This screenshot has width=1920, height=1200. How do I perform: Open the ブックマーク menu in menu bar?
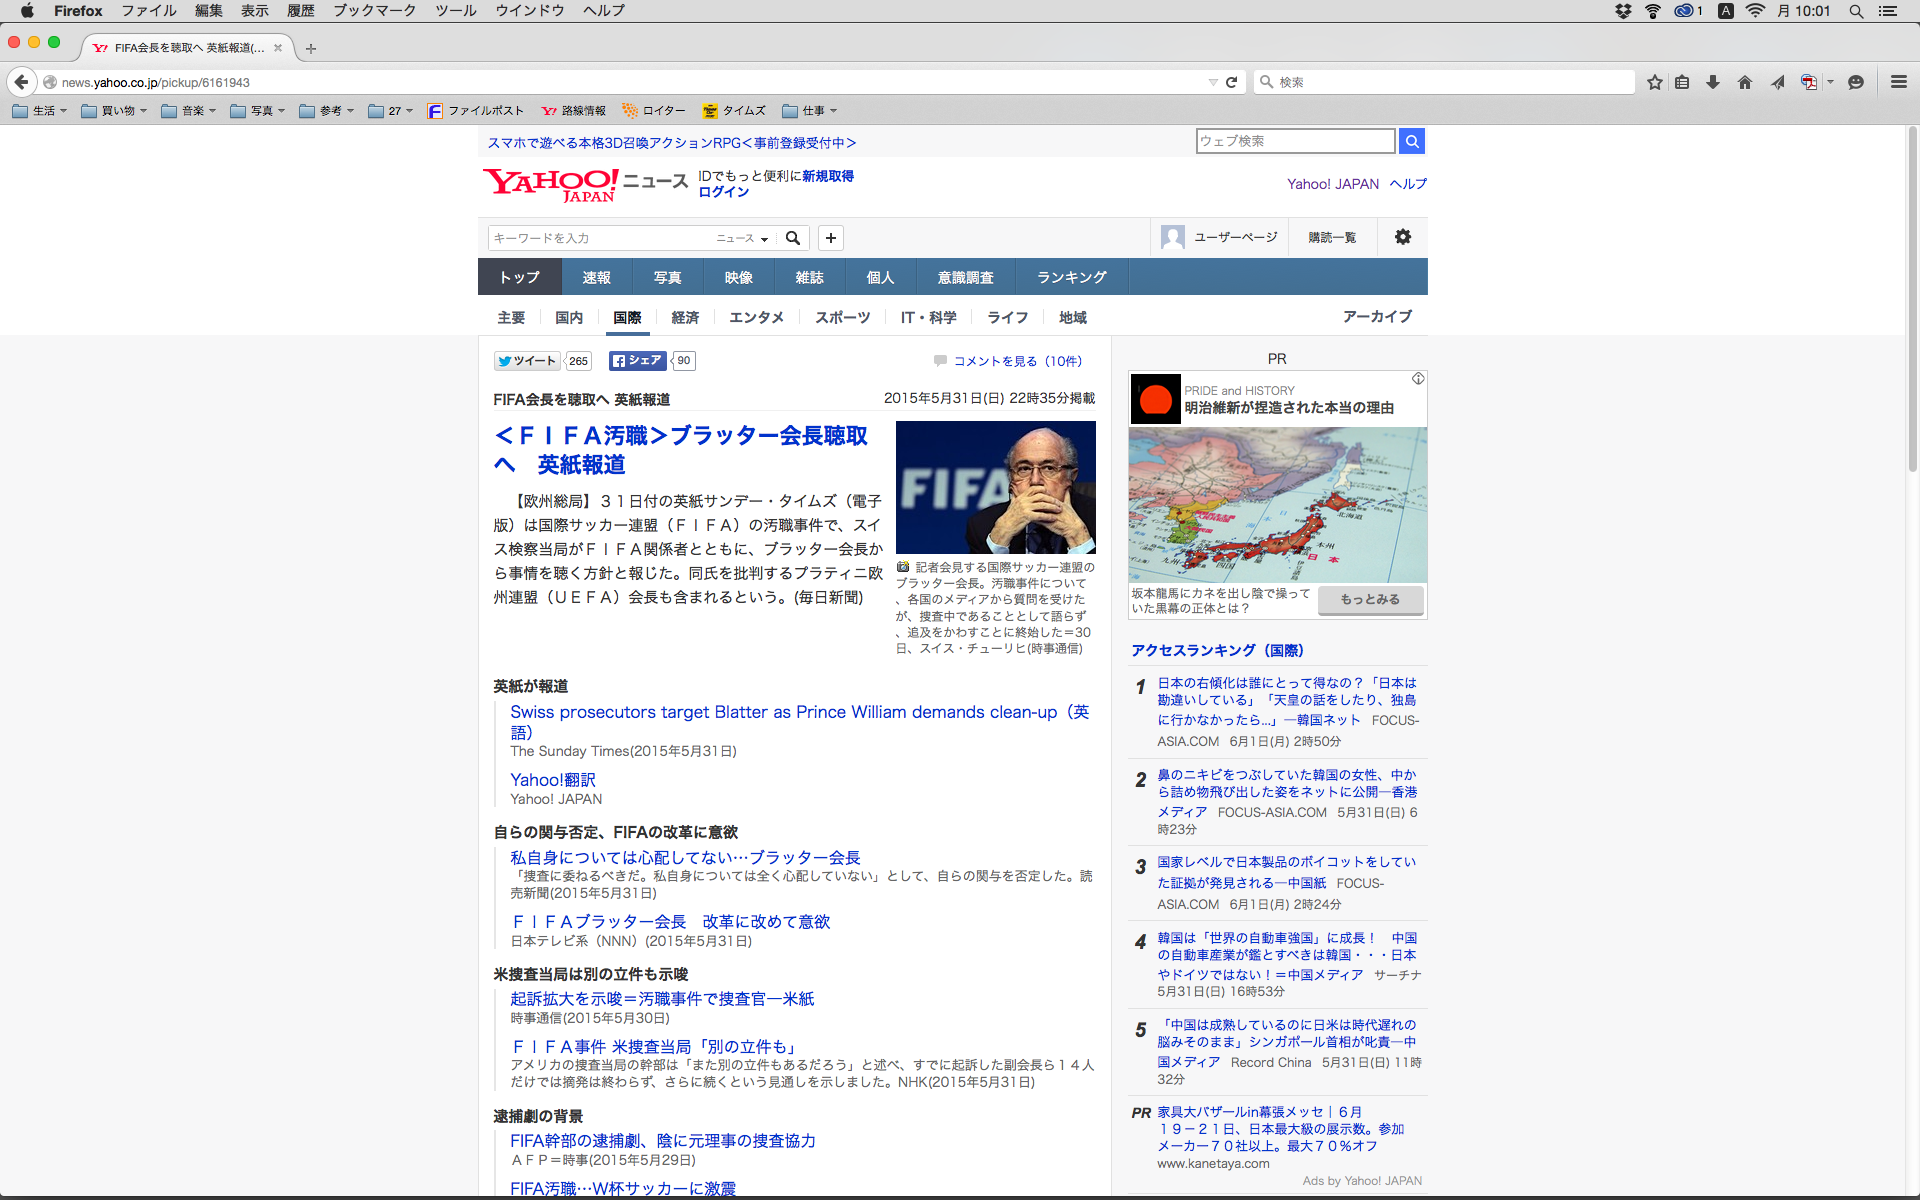coord(374,11)
